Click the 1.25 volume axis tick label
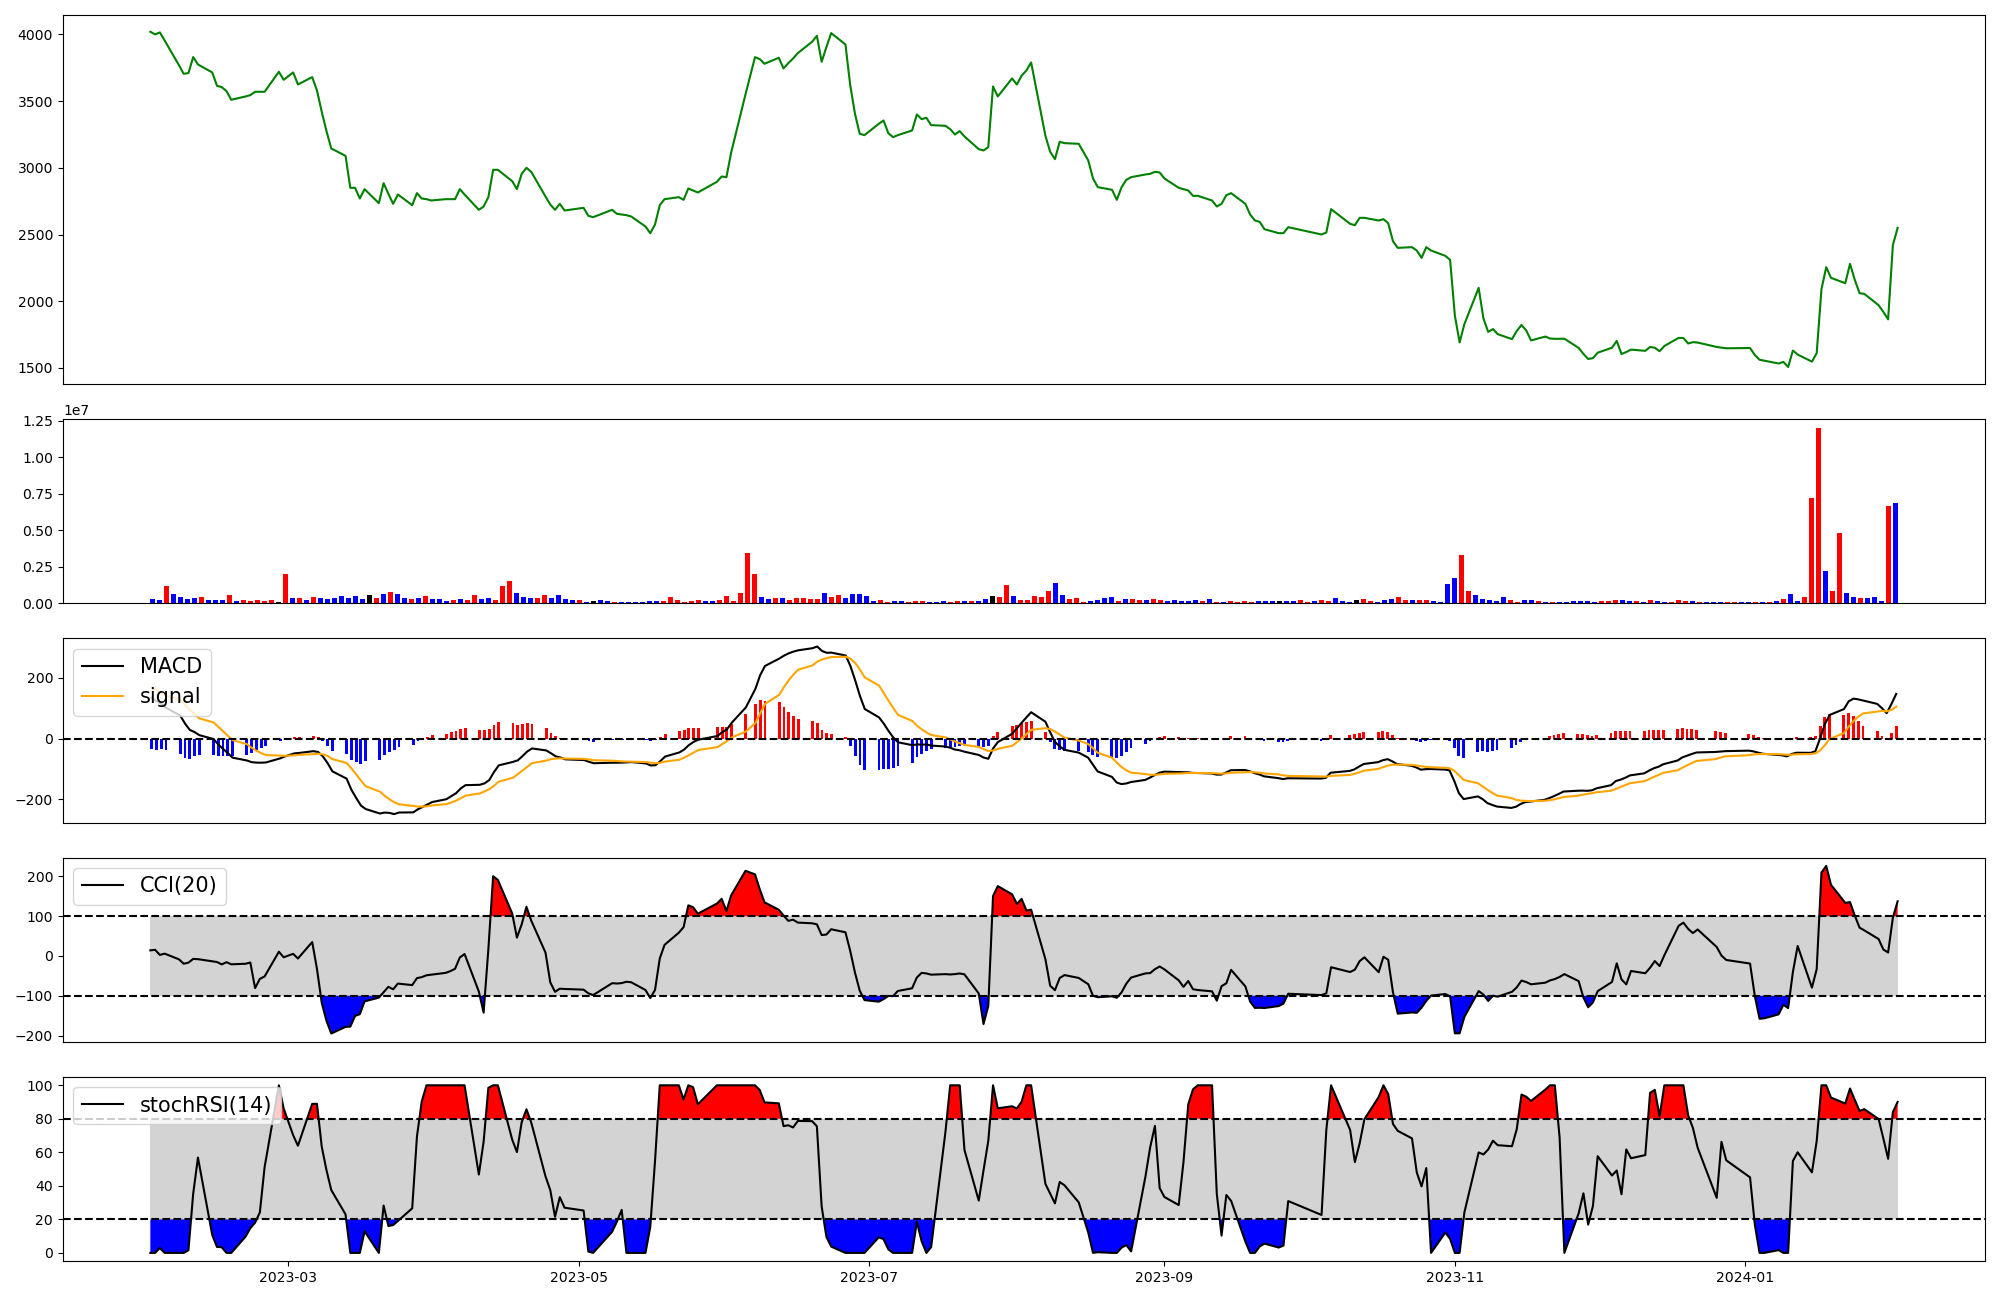This screenshot has width=2000, height=1300. [x=37, y=422]
